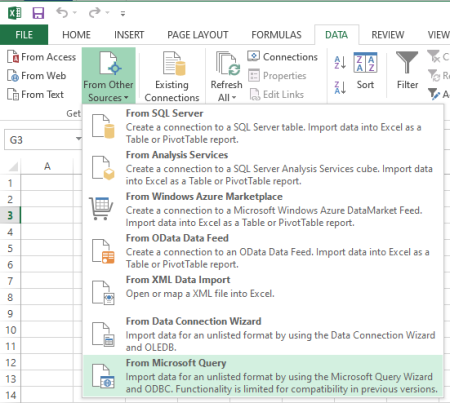The width and height of the screenshot is (450, 403).
Task: Click cell A9
Action: click(x=47, y=314)
